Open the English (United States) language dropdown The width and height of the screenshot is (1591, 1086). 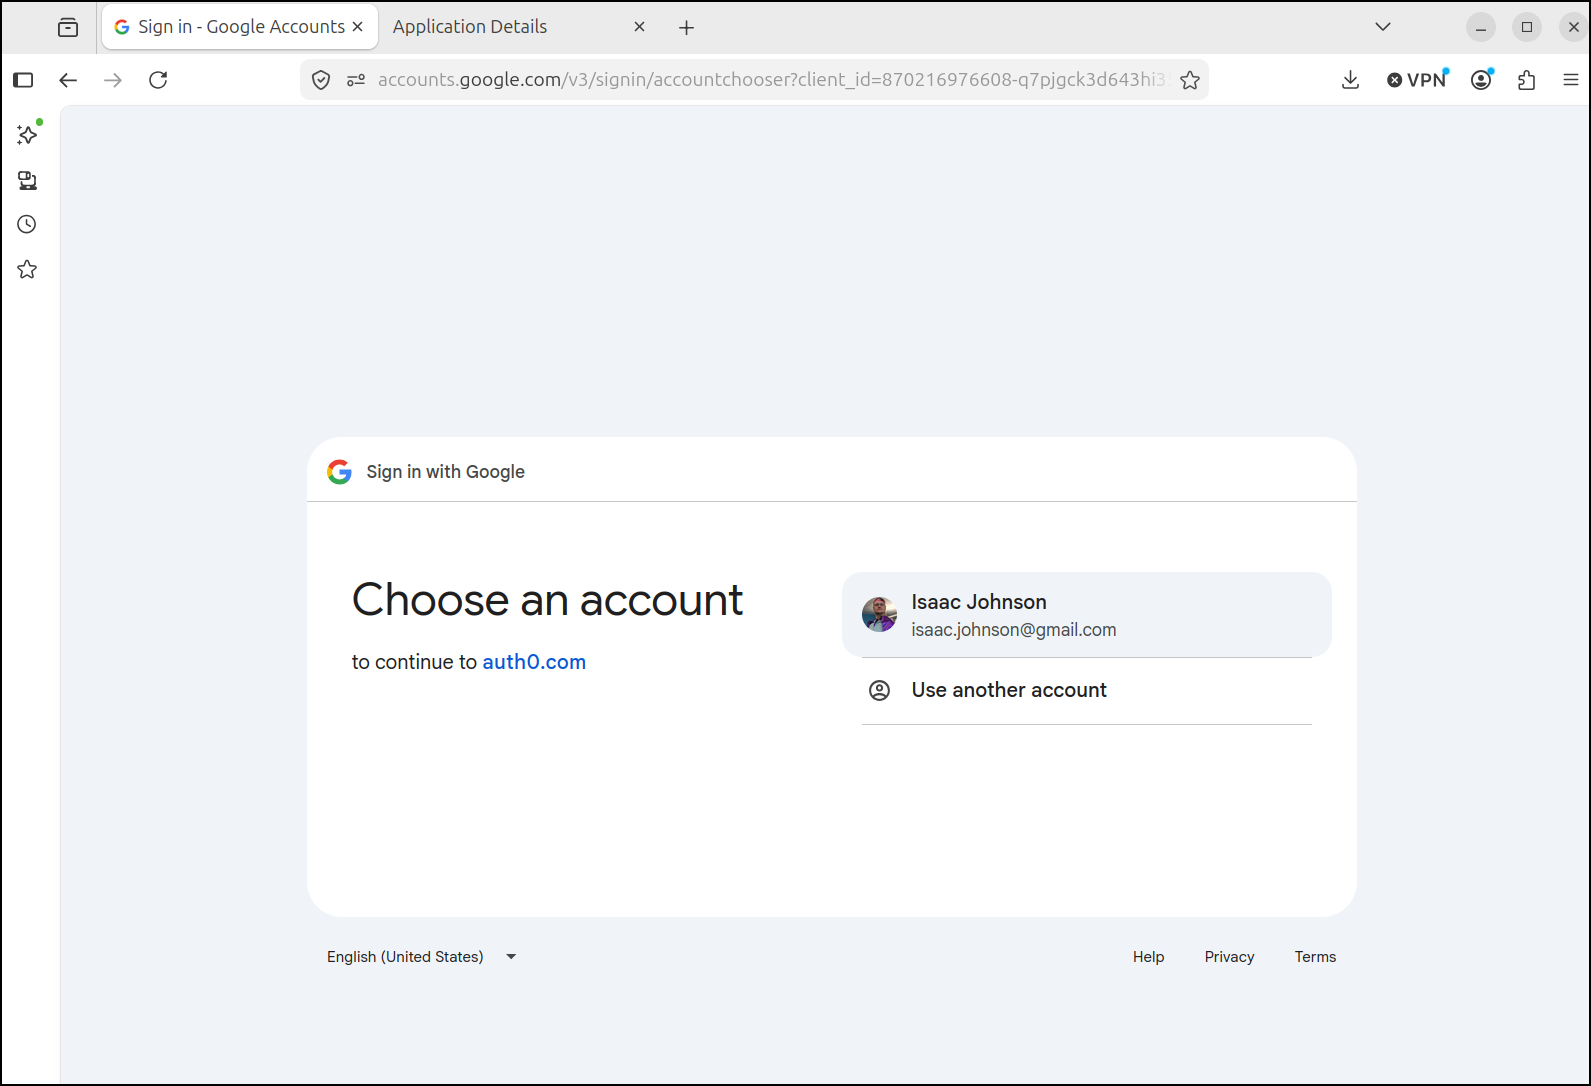[x=422, y=957]
